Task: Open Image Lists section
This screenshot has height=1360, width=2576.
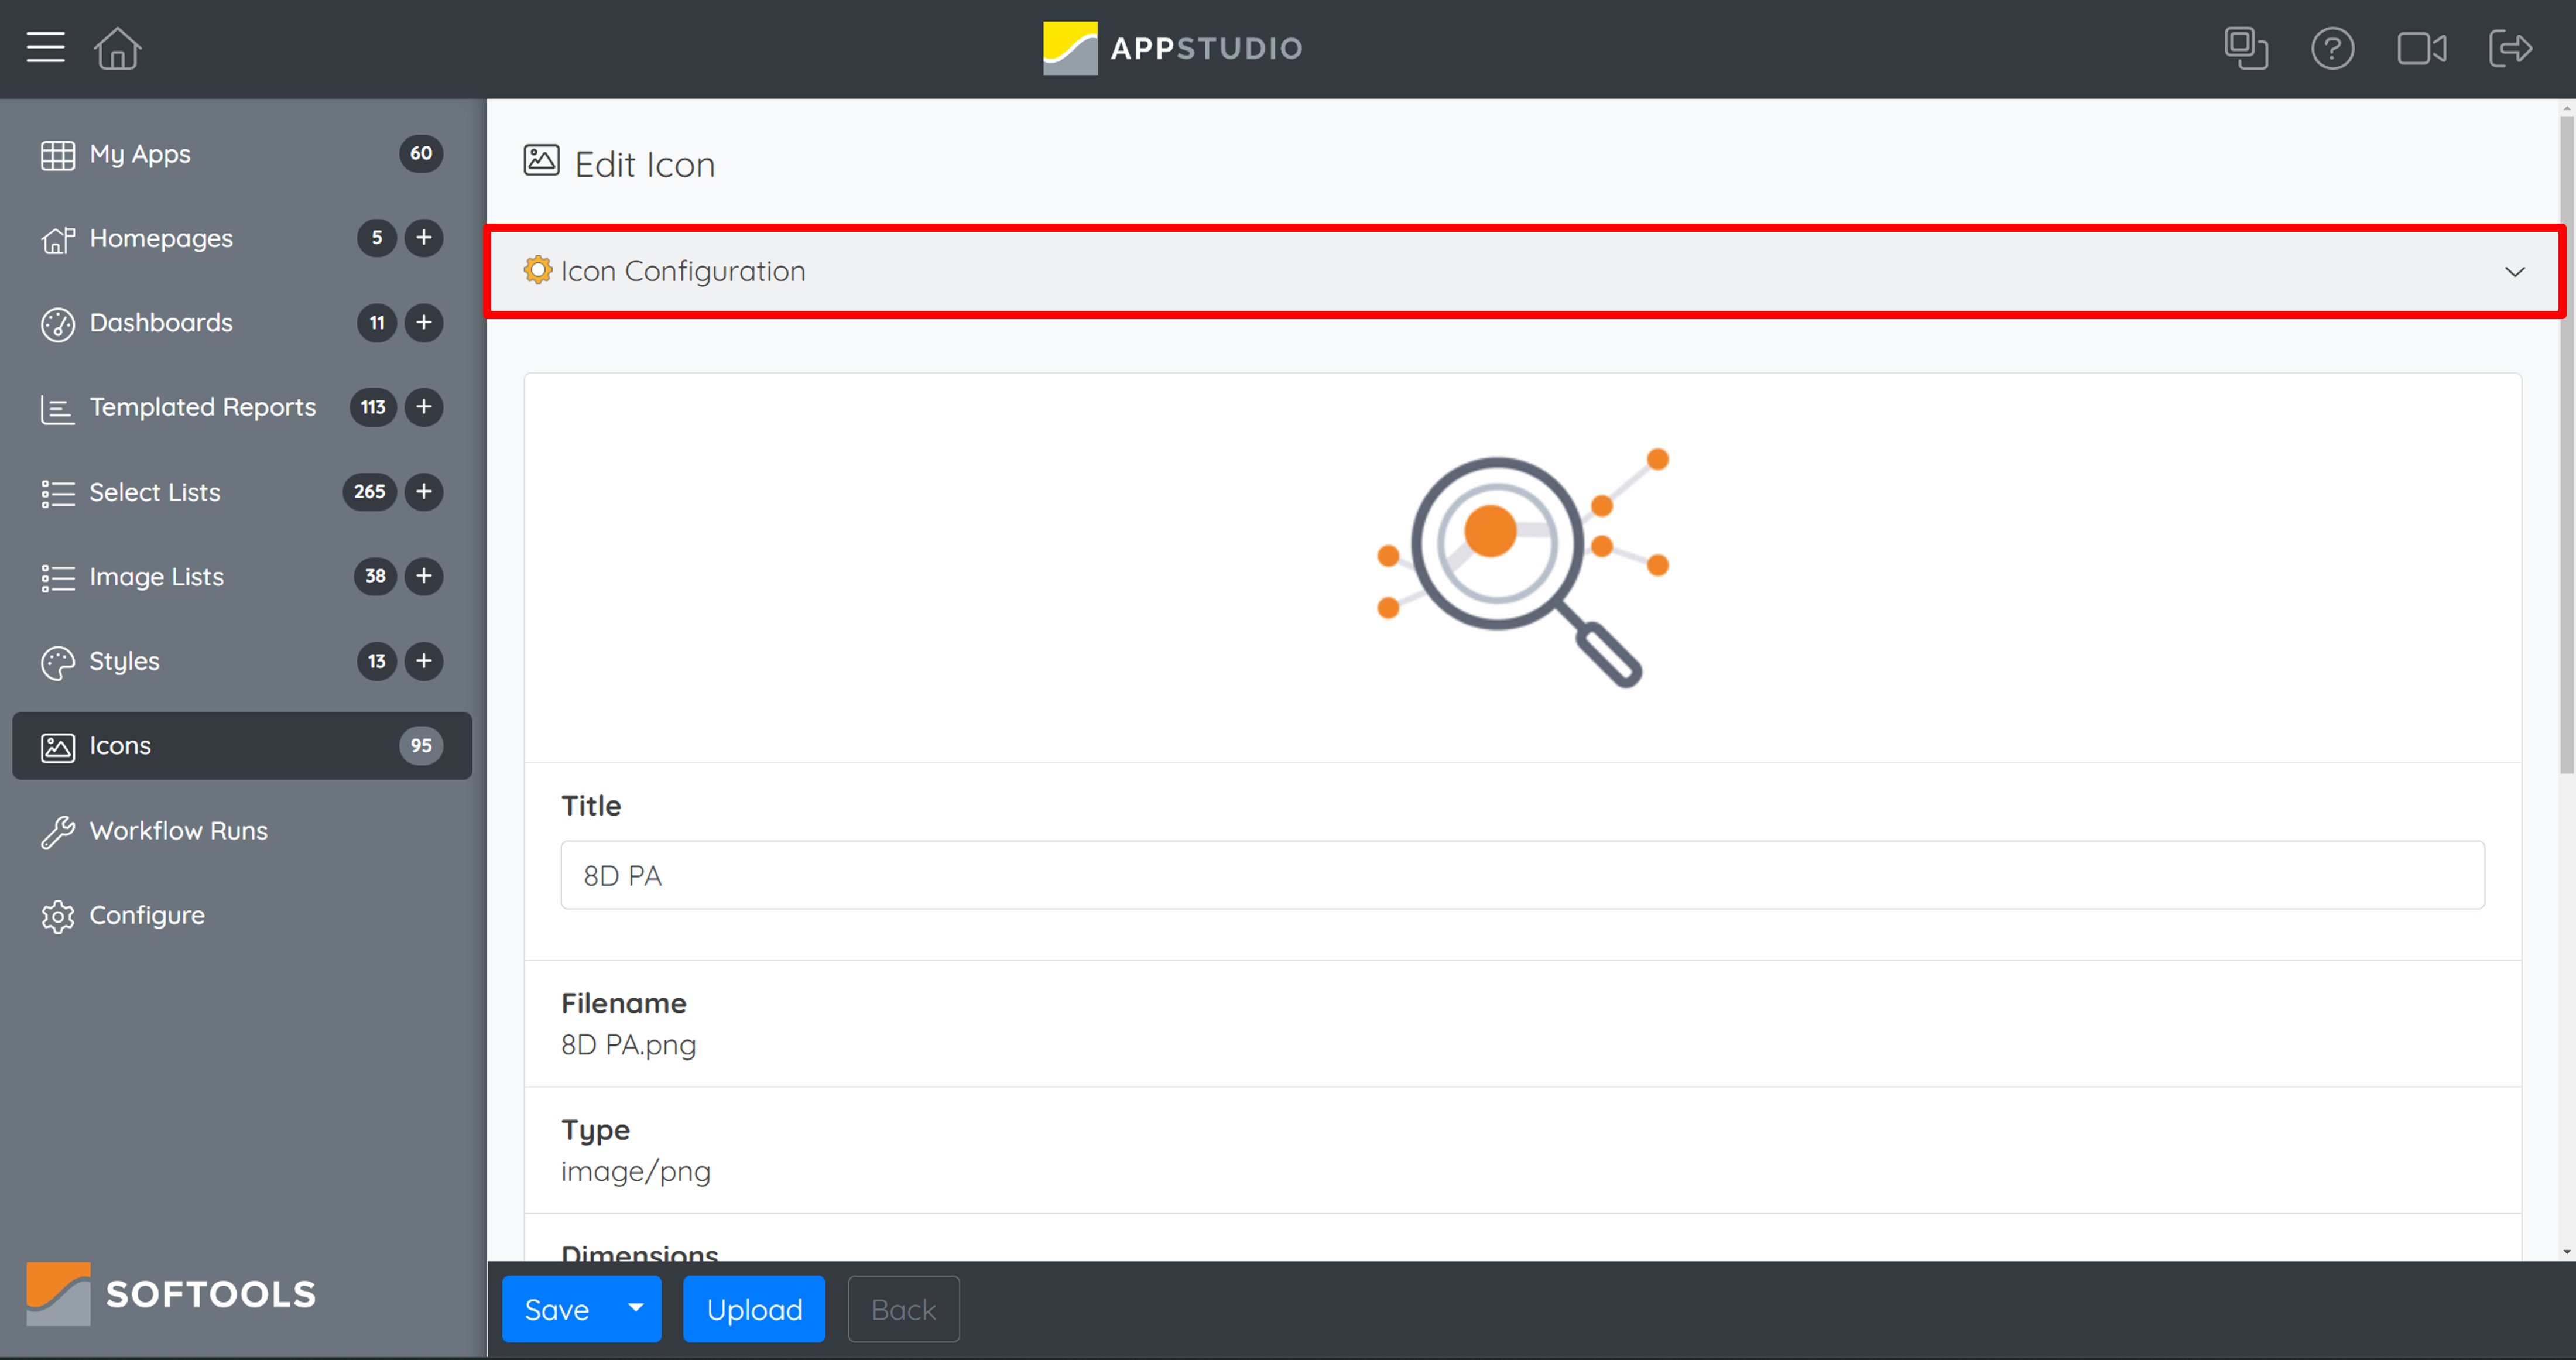Action: [x=156, y=577]
